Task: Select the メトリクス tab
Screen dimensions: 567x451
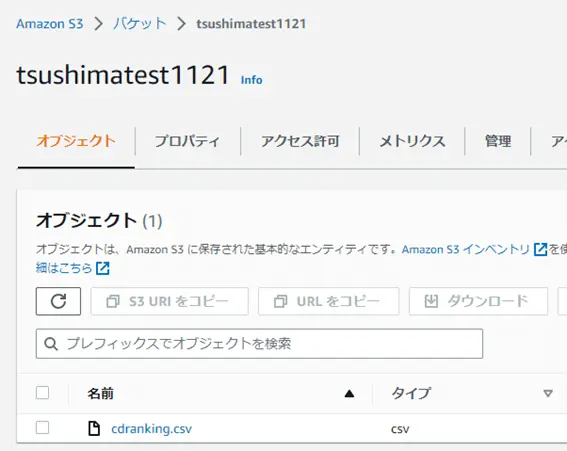Action: [412, 141]
